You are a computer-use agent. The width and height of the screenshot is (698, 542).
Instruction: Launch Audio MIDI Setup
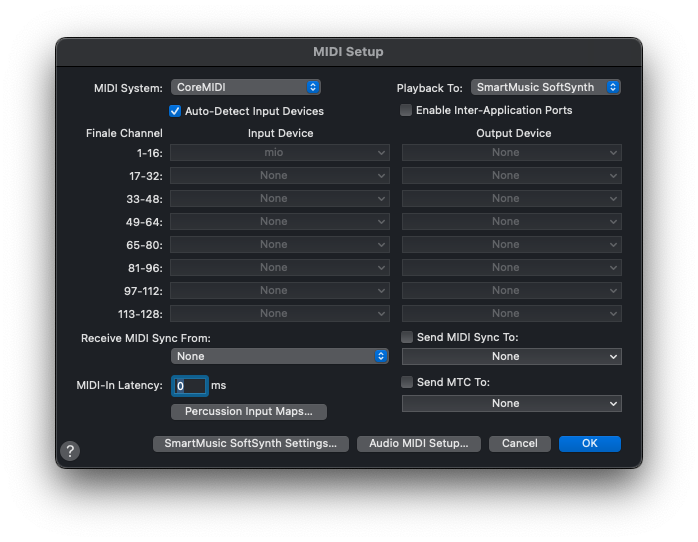click(419, 443)
